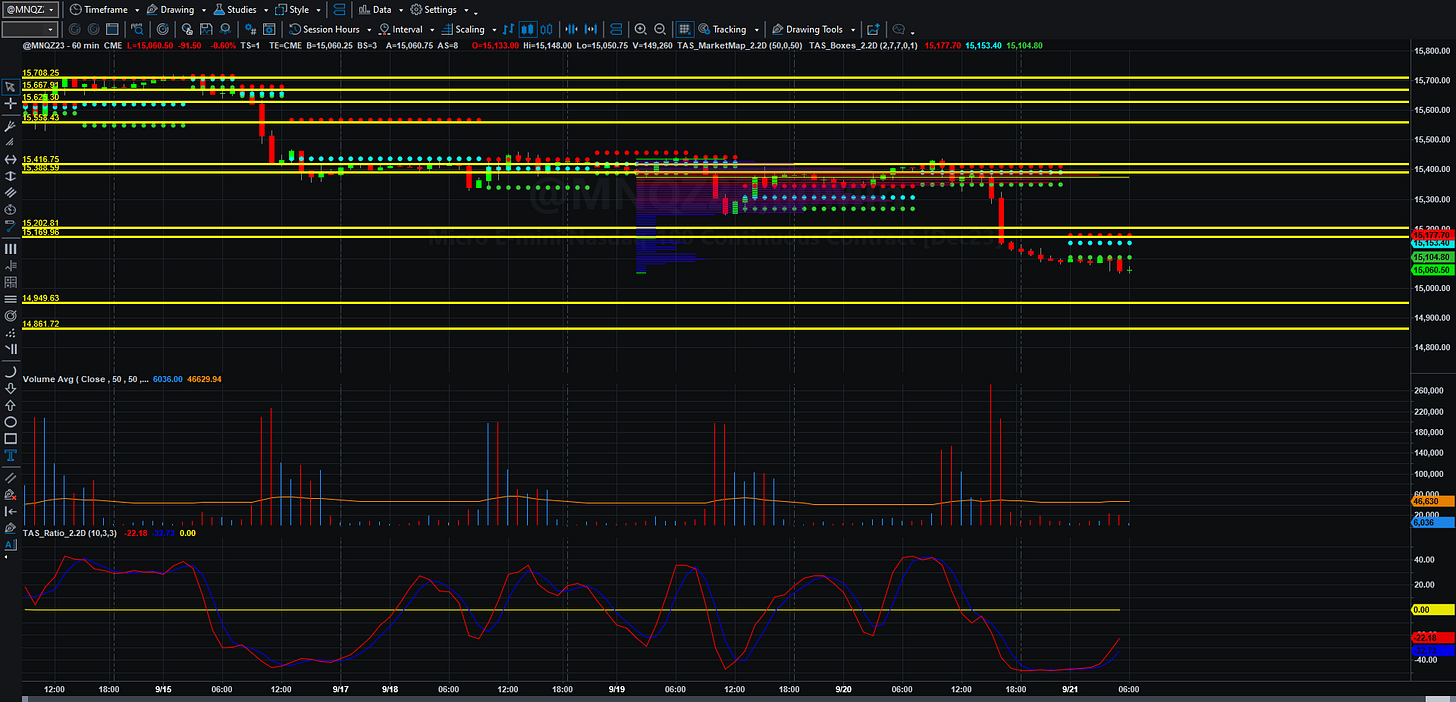Toggle the grid lines button
The image size is (1456, 702).
click(x=685, y=29)
